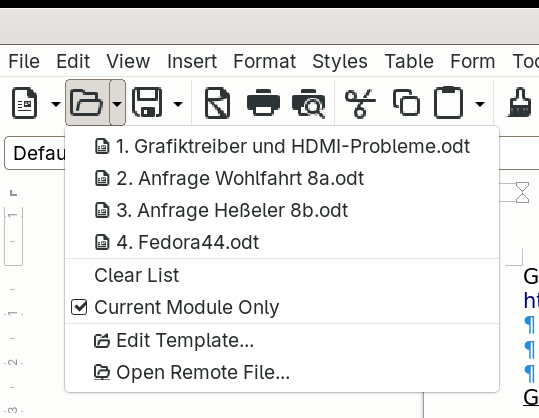Click the Print icon
The height and width of the screenshot is (418, 539).
(263, 103)
